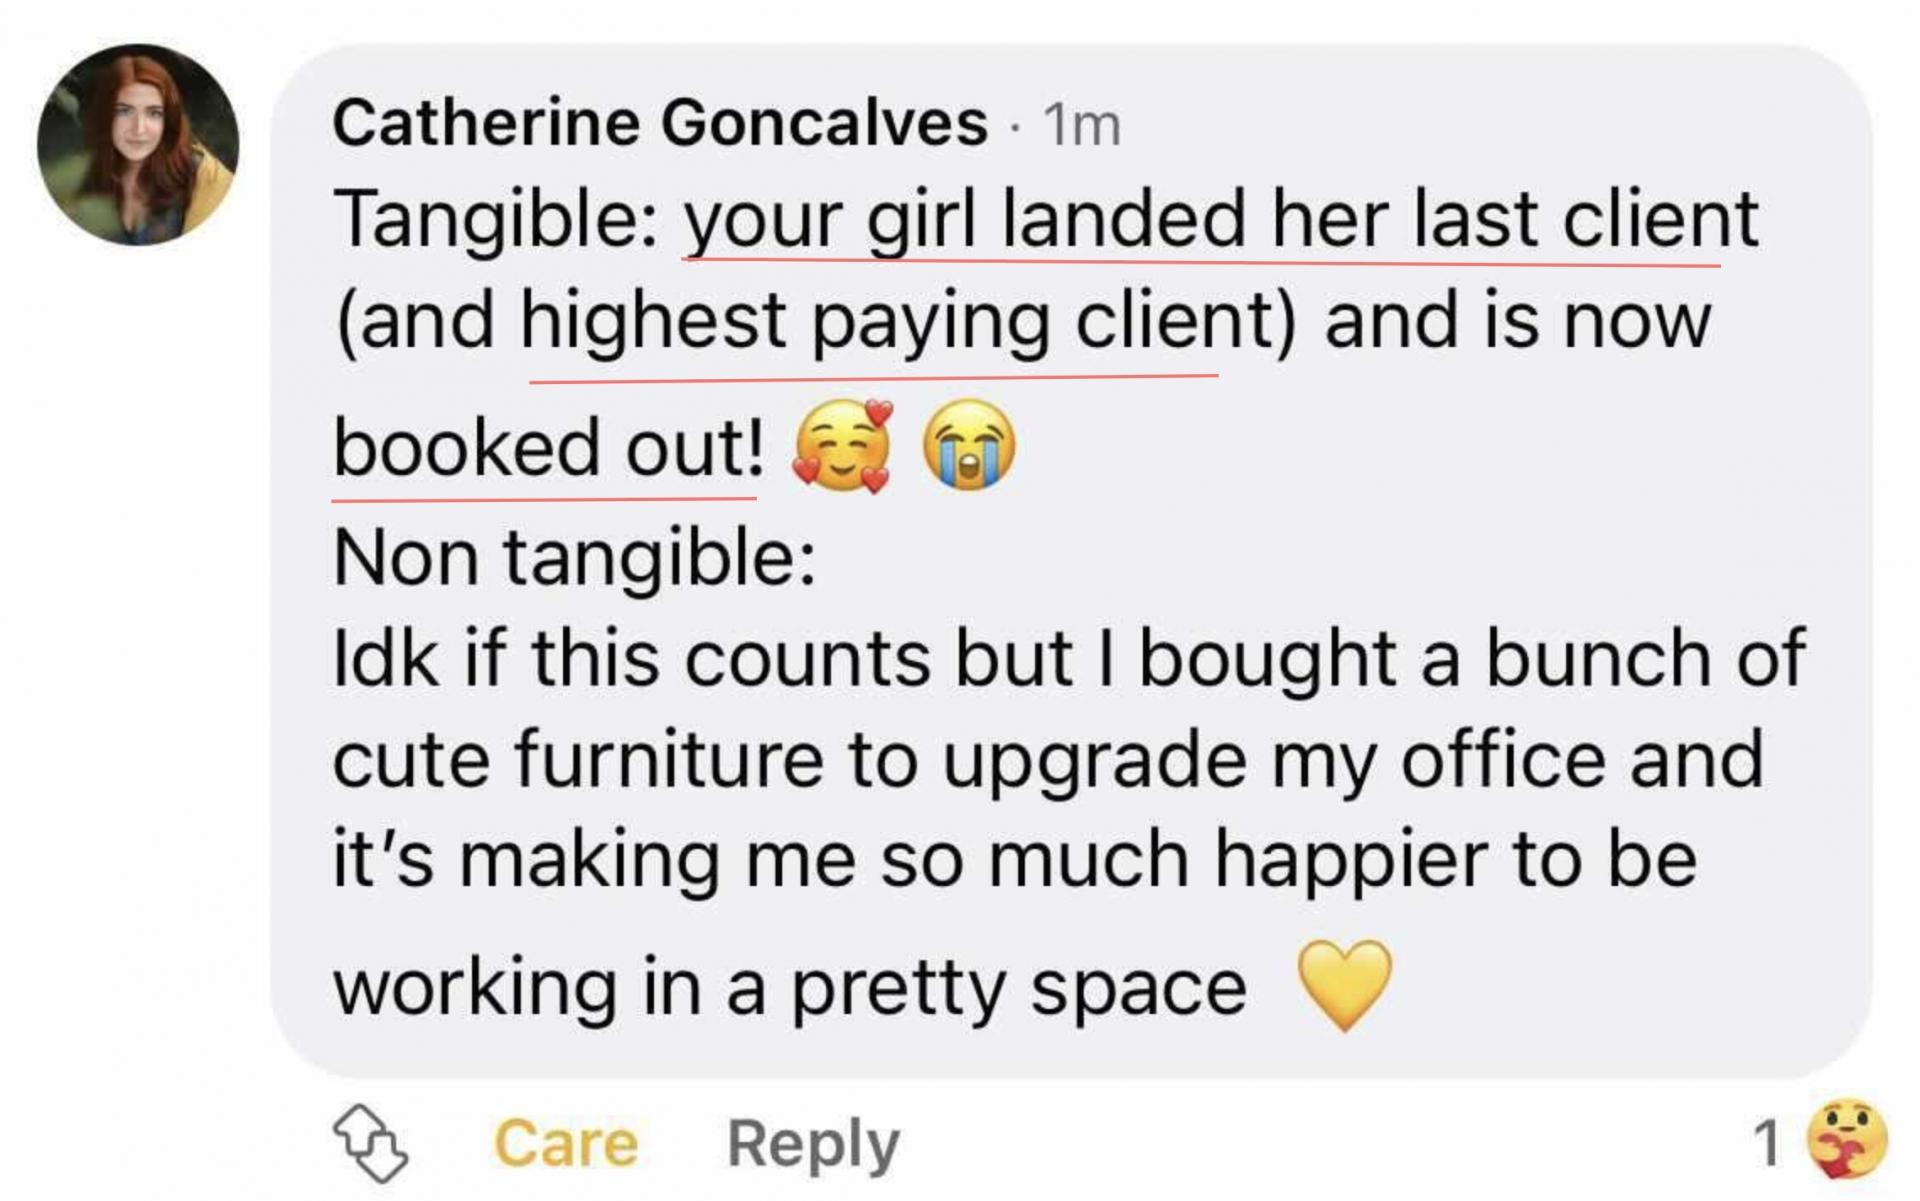Click the 1m comment timestamp
This screenshot has height=1201, width=1920.
(x=1081, y=126)
